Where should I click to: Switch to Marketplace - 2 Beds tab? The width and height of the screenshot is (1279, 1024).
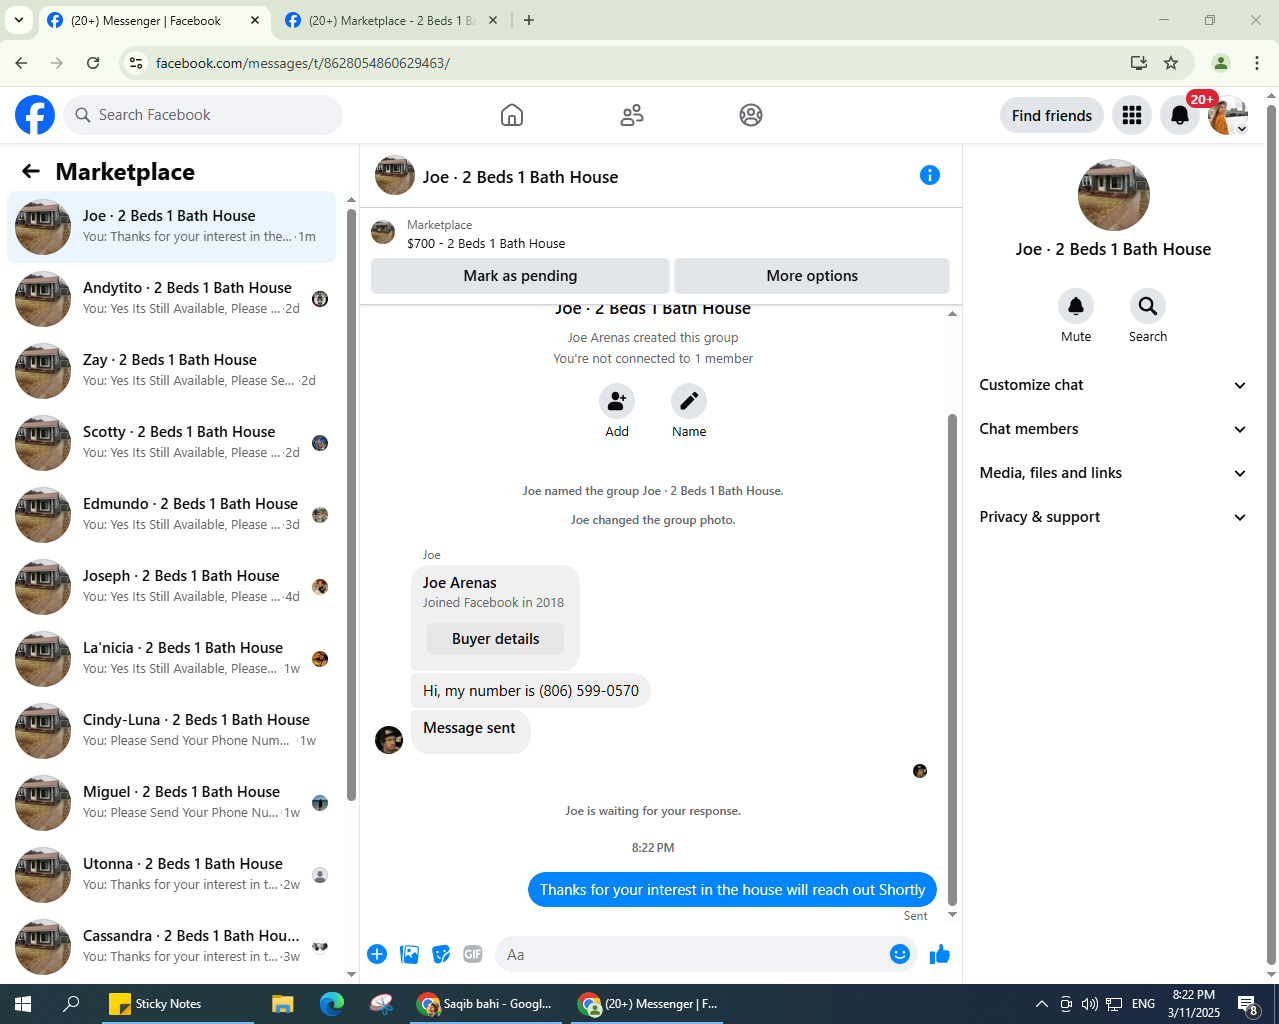(392, 20)
